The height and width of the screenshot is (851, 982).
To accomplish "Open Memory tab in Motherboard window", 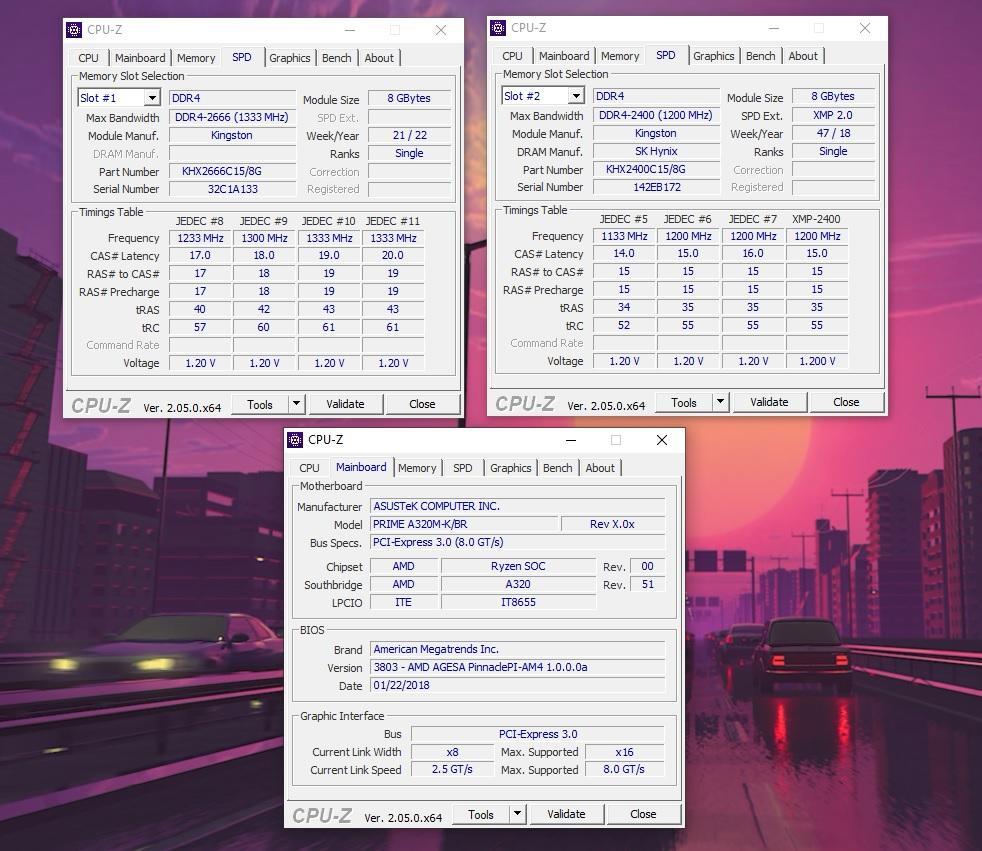I will point(417,468).
